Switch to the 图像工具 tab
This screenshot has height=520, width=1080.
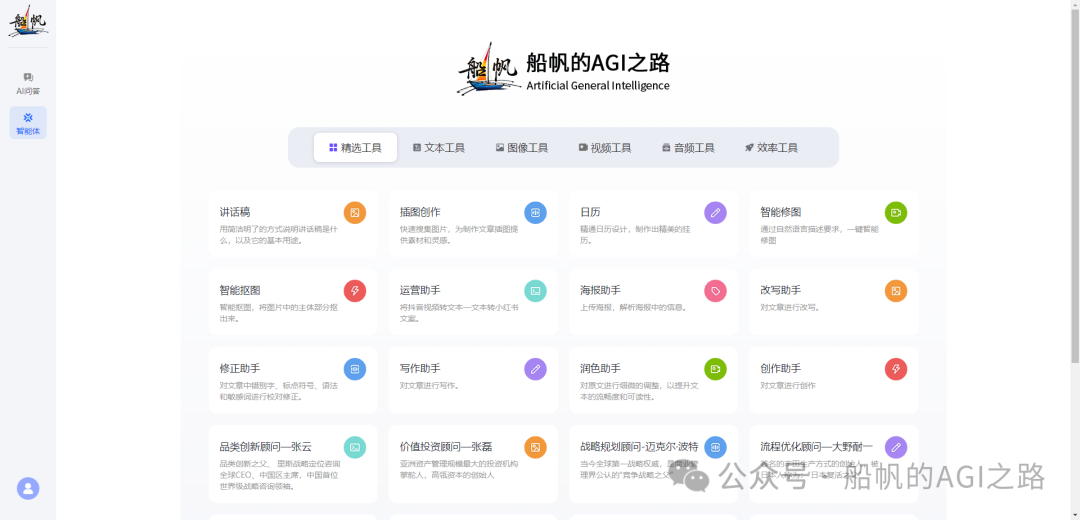522,147
